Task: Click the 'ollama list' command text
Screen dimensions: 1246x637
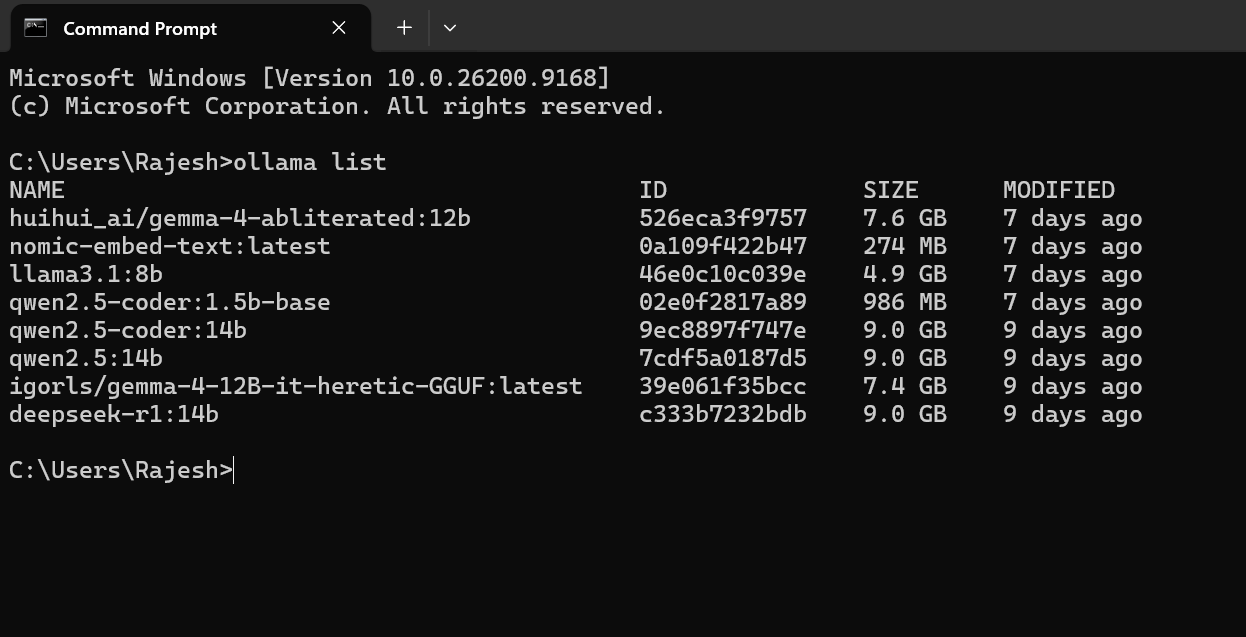Action: 310,162
